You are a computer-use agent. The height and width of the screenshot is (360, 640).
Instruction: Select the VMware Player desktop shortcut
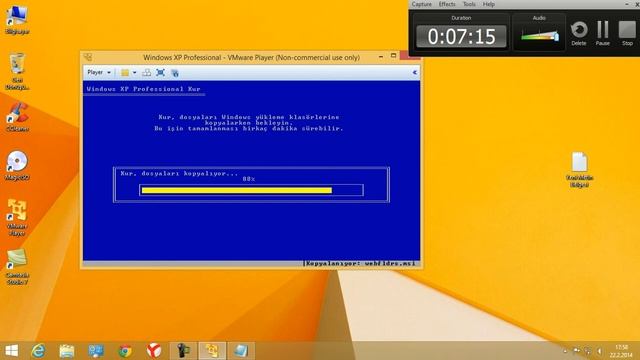(x=17, y=218)
